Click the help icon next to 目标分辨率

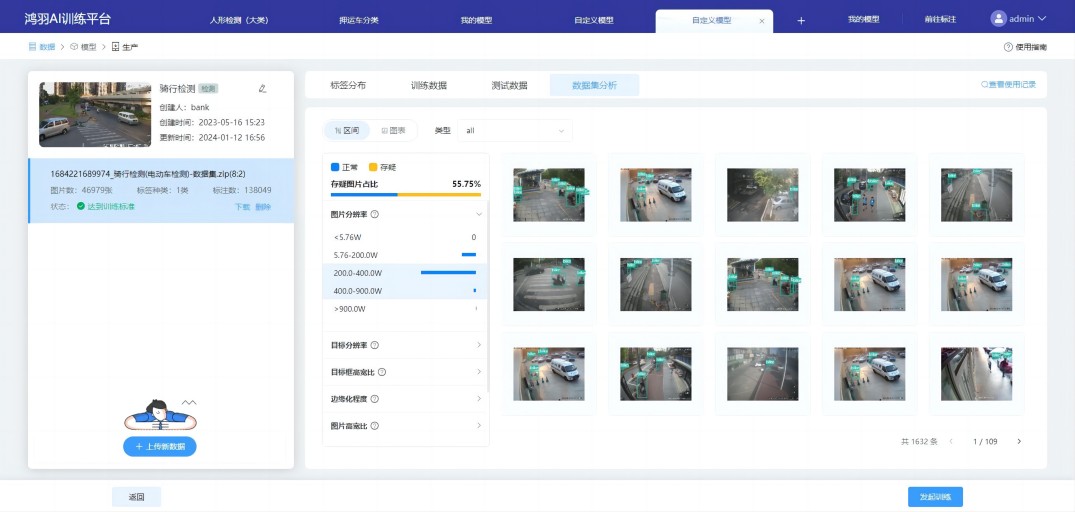(x=375, y=345)
